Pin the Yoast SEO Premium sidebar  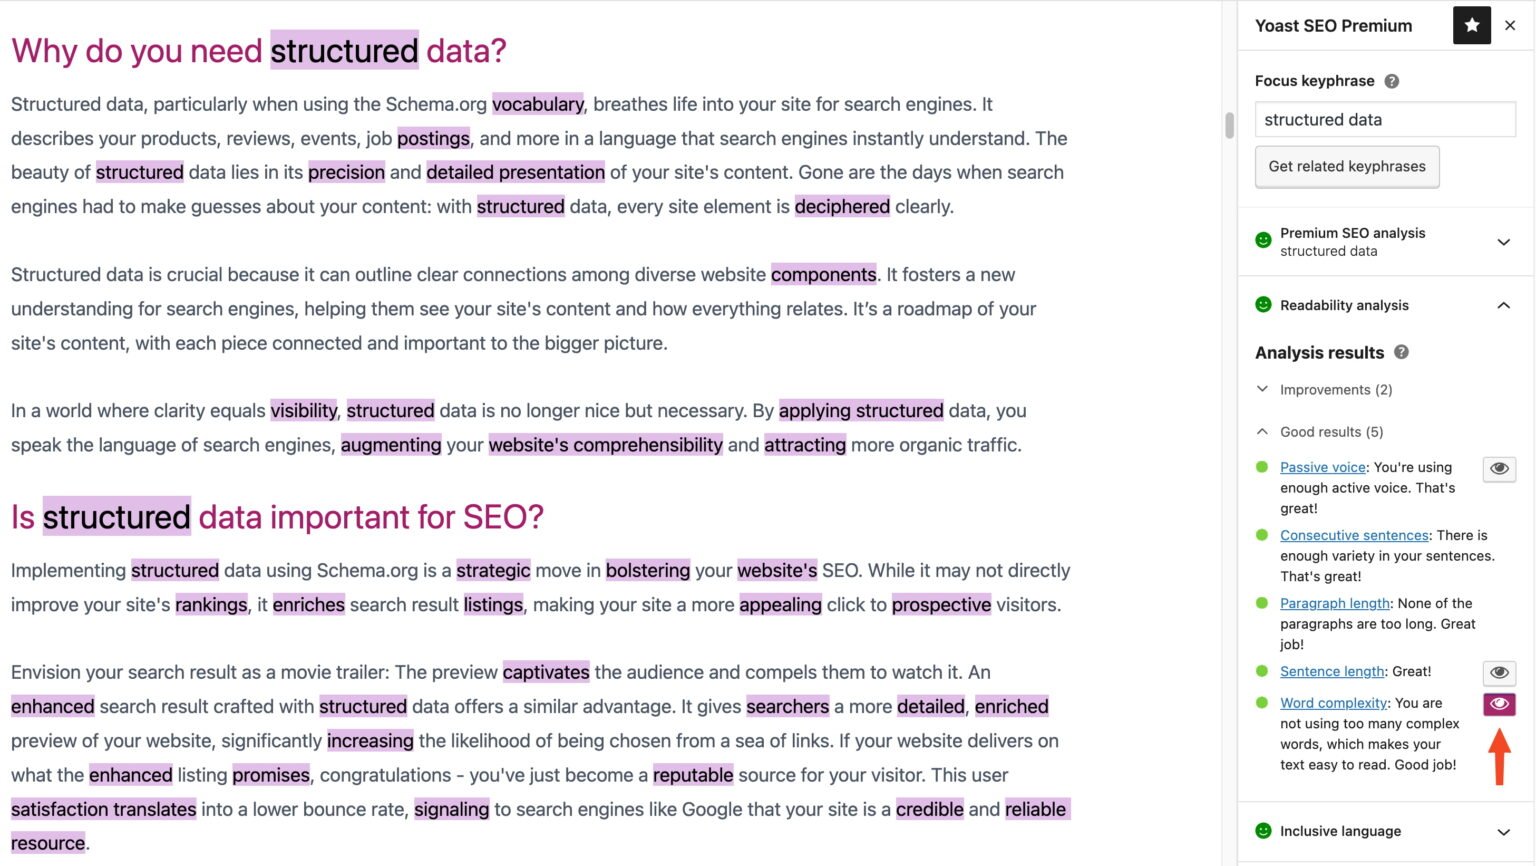[x=1471, y=25]
